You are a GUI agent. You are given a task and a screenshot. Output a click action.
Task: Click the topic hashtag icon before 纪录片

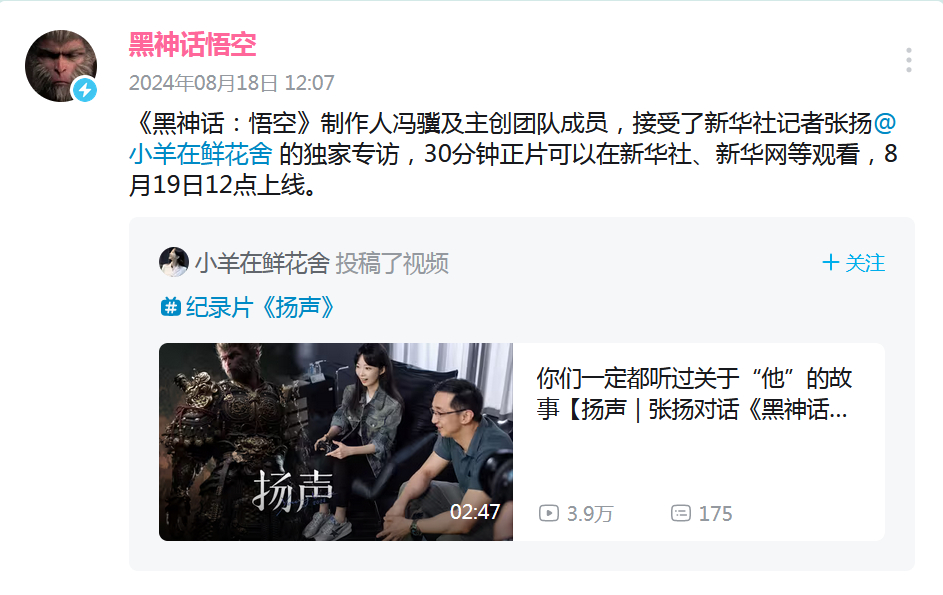click(x=171, y=307)
